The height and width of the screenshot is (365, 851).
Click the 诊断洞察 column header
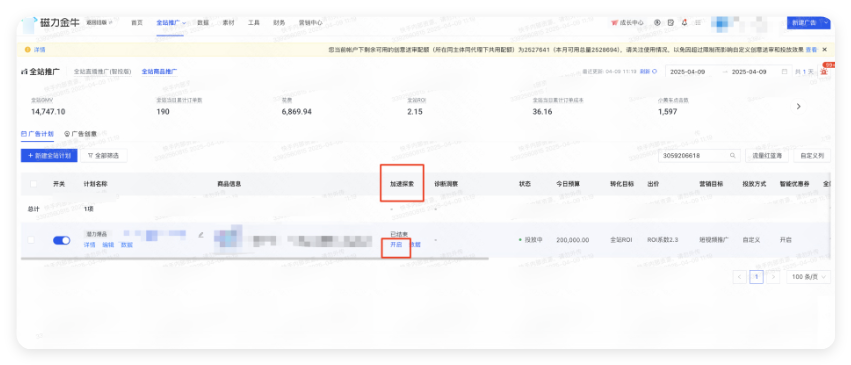(447, 184)
